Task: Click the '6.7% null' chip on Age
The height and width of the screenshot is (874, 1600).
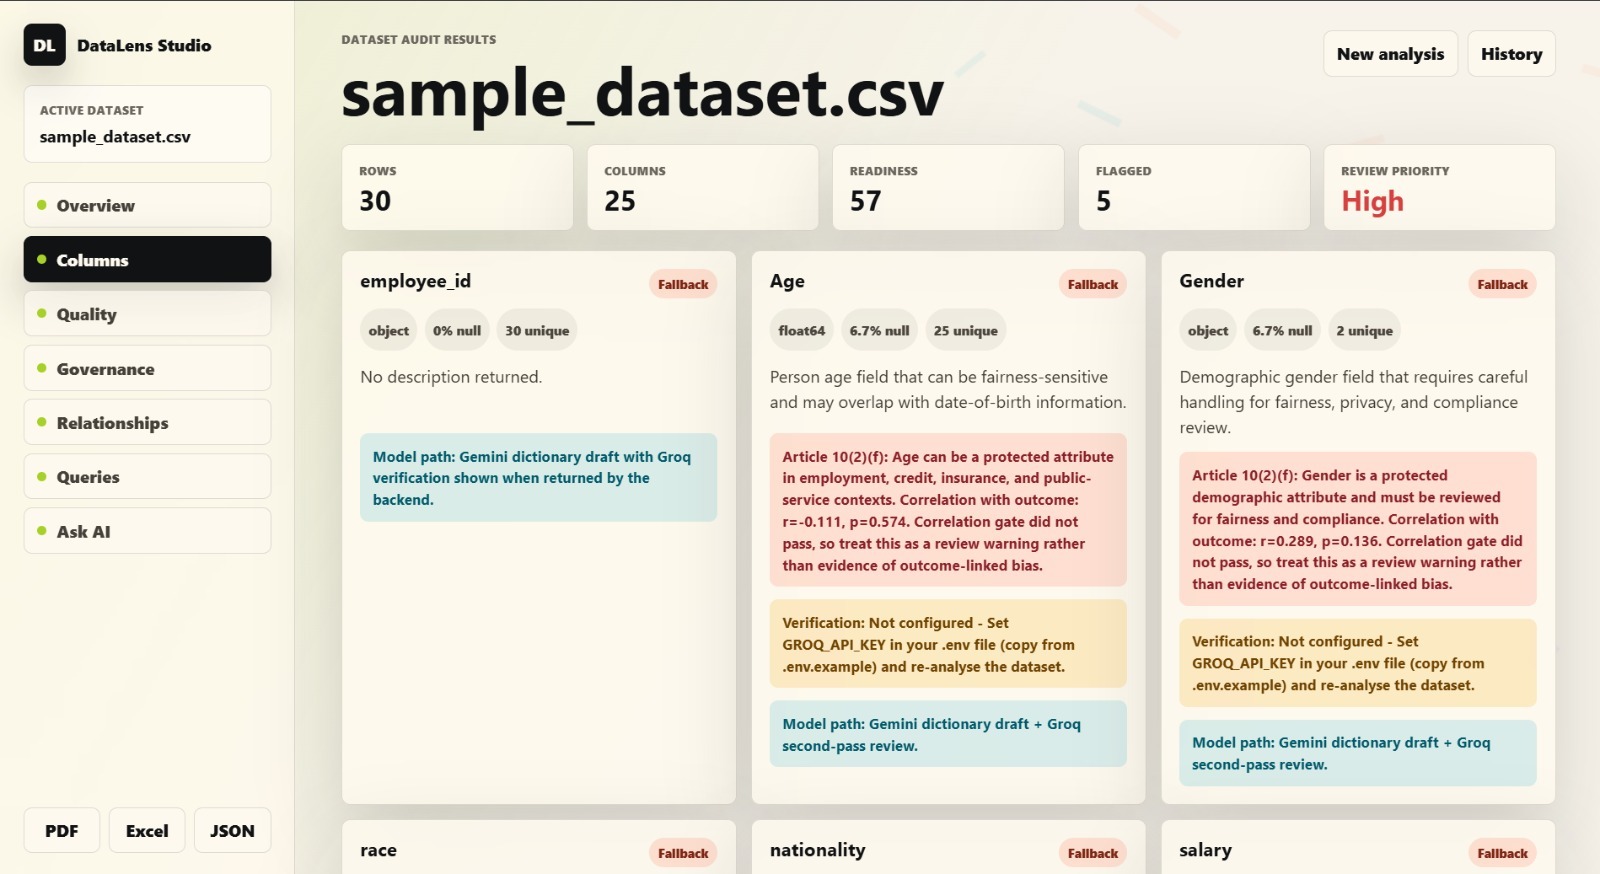Action: tap(880, 331)
